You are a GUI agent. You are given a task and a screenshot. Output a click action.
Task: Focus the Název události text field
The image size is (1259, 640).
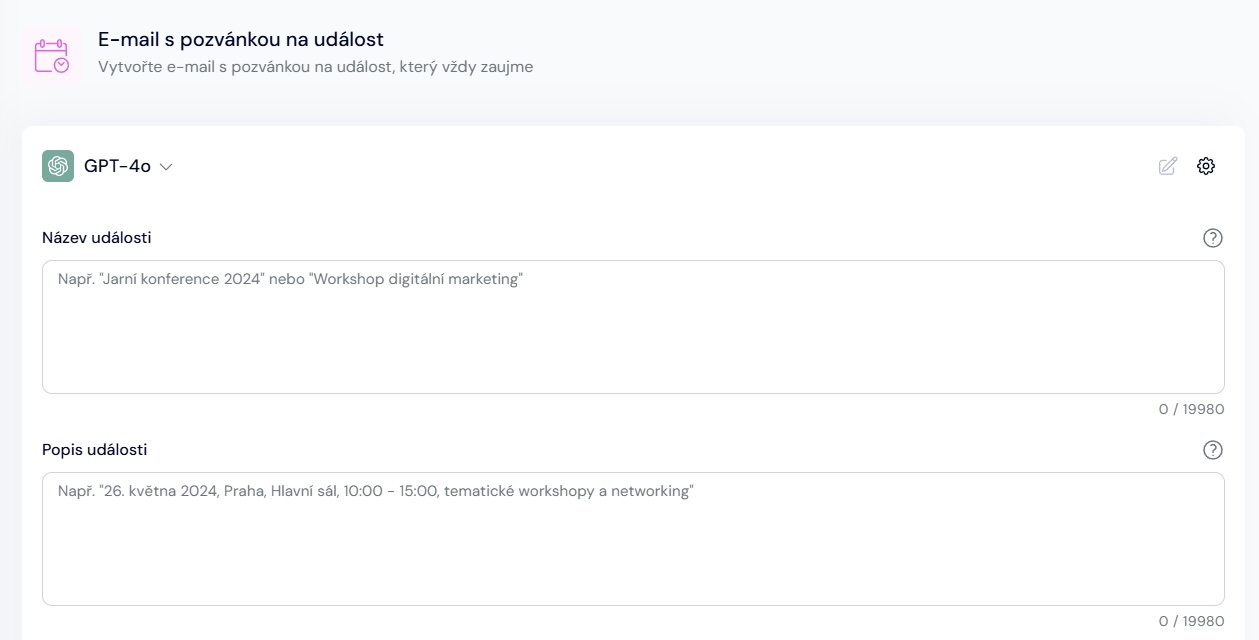coord(633,327)
